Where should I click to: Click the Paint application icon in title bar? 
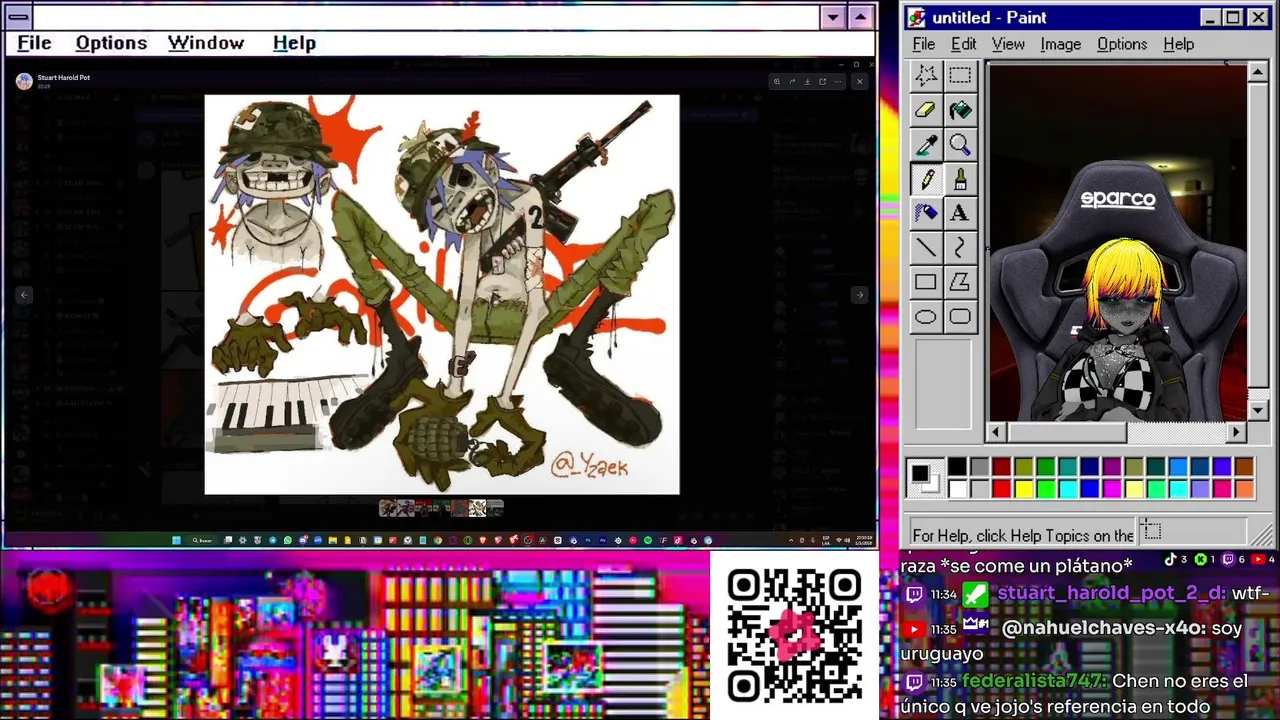pyautogui.click(x=917, y=17)
